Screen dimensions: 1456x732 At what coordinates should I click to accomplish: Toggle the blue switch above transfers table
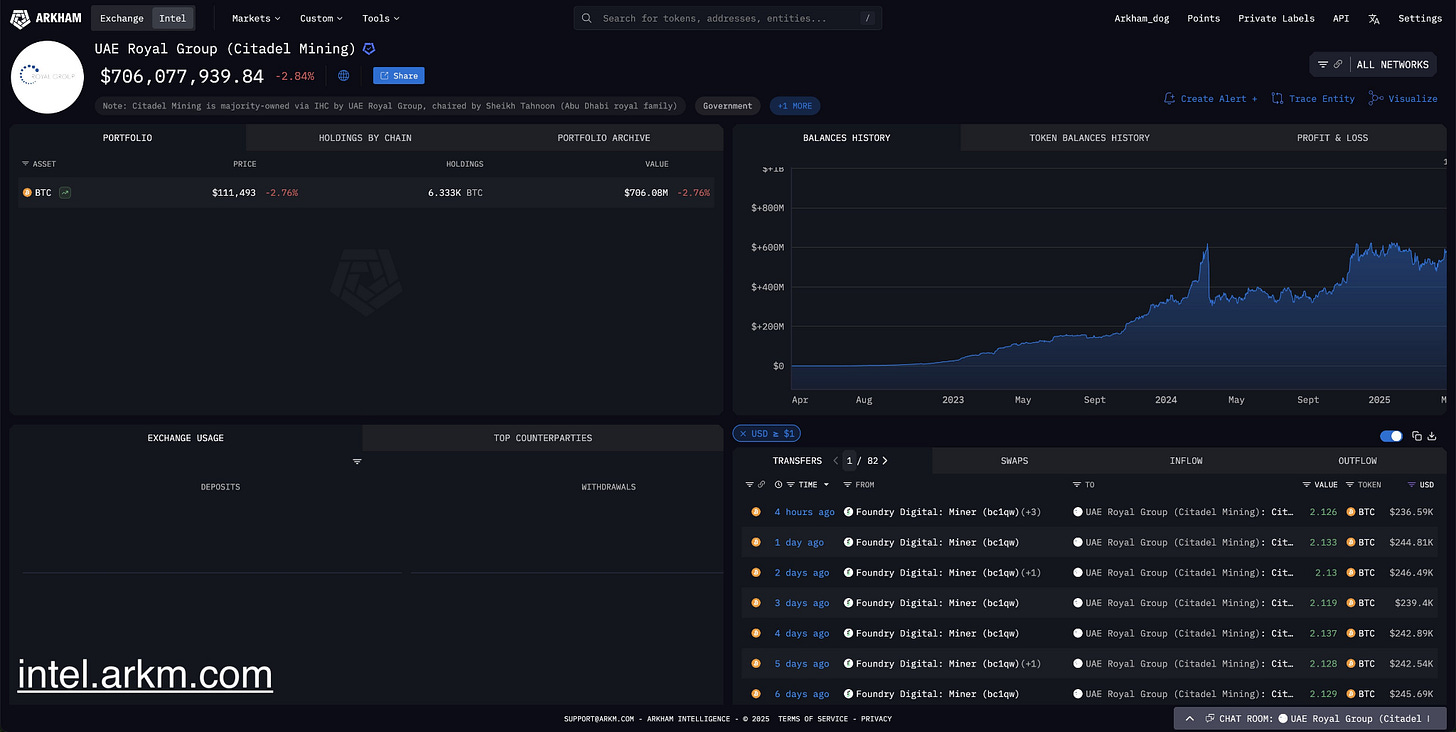tap(1391, 436)
